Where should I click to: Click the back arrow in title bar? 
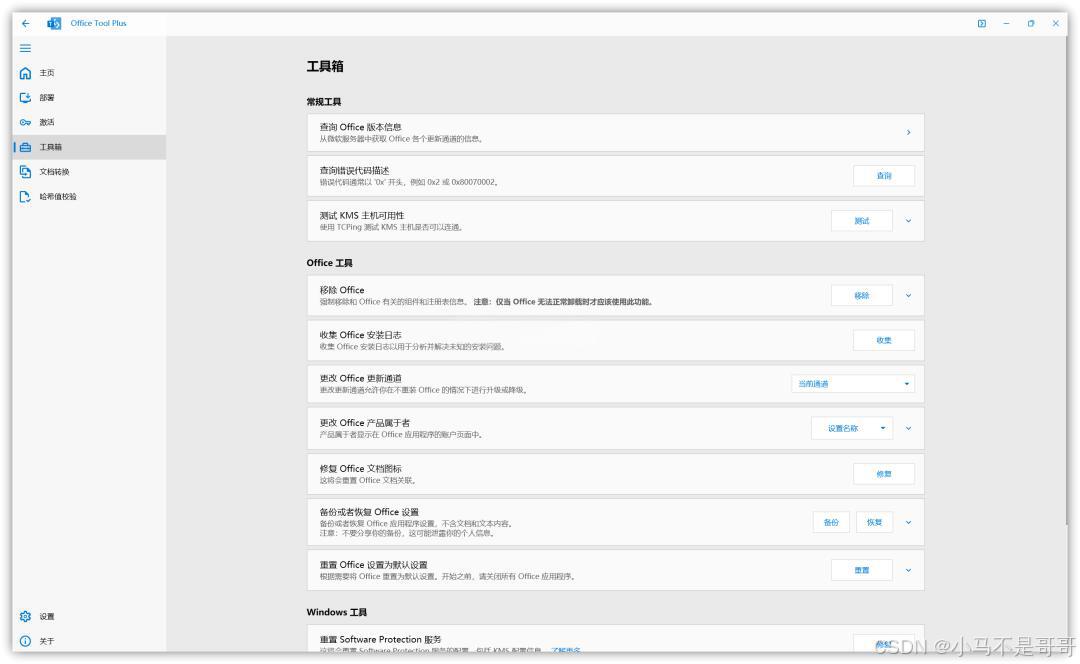[25, 23]
